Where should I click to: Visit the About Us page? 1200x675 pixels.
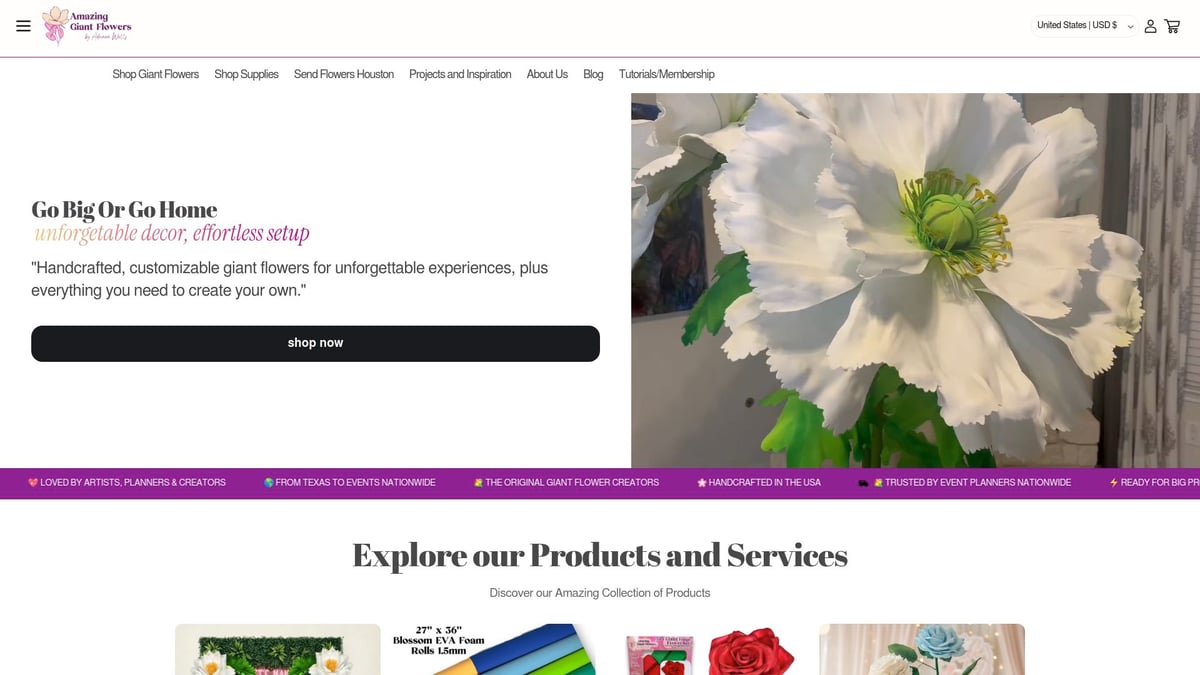pos(547,74)
